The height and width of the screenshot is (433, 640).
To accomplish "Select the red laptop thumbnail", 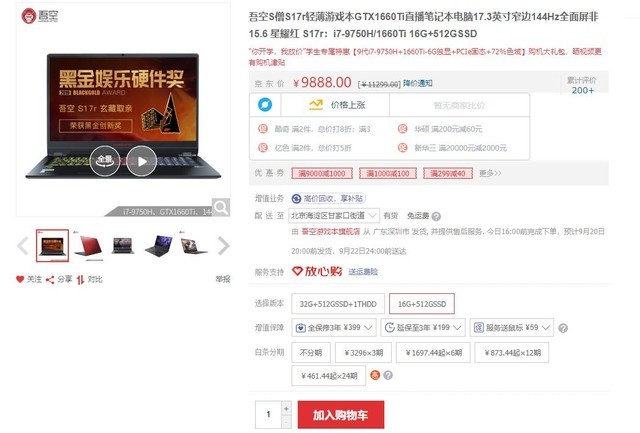I will point(88,246).
